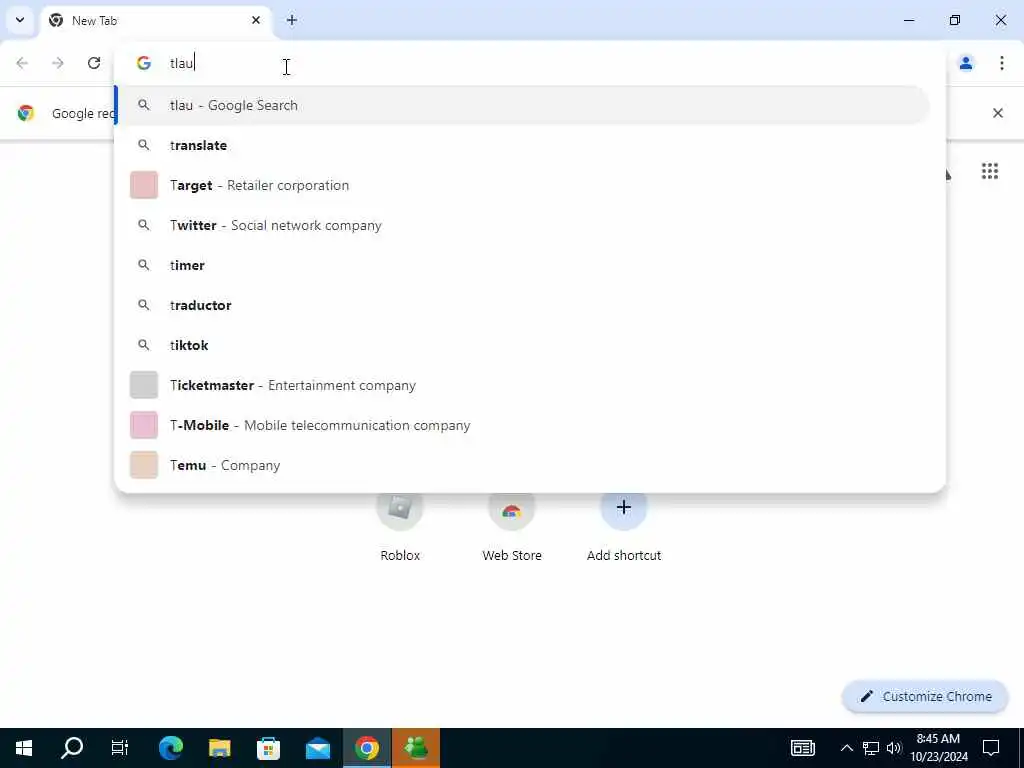1024x768 pixels.
Task: Open a new tab with plus button
Action: [292, 20]
